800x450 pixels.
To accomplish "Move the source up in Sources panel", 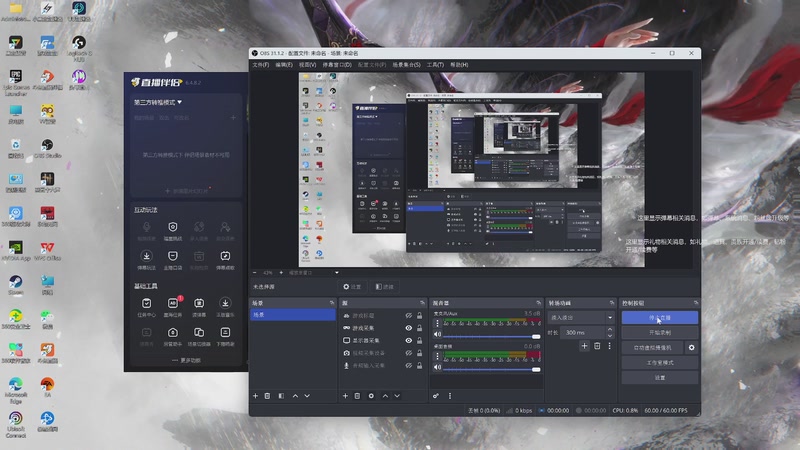I will (x=385, y=396).
